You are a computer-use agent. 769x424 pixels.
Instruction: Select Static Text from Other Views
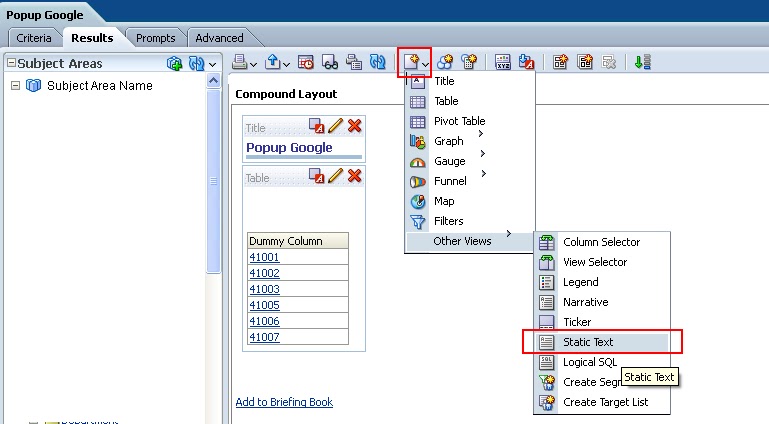[x=602, y=342]
